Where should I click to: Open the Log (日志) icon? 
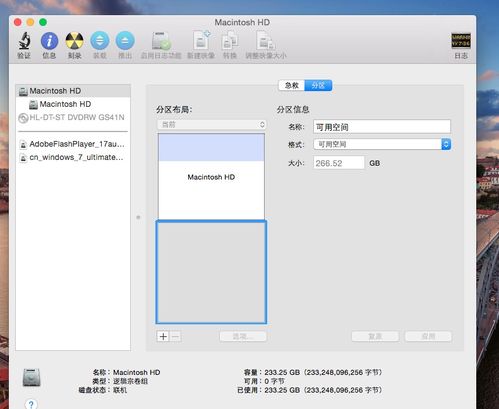pos(461,41)
